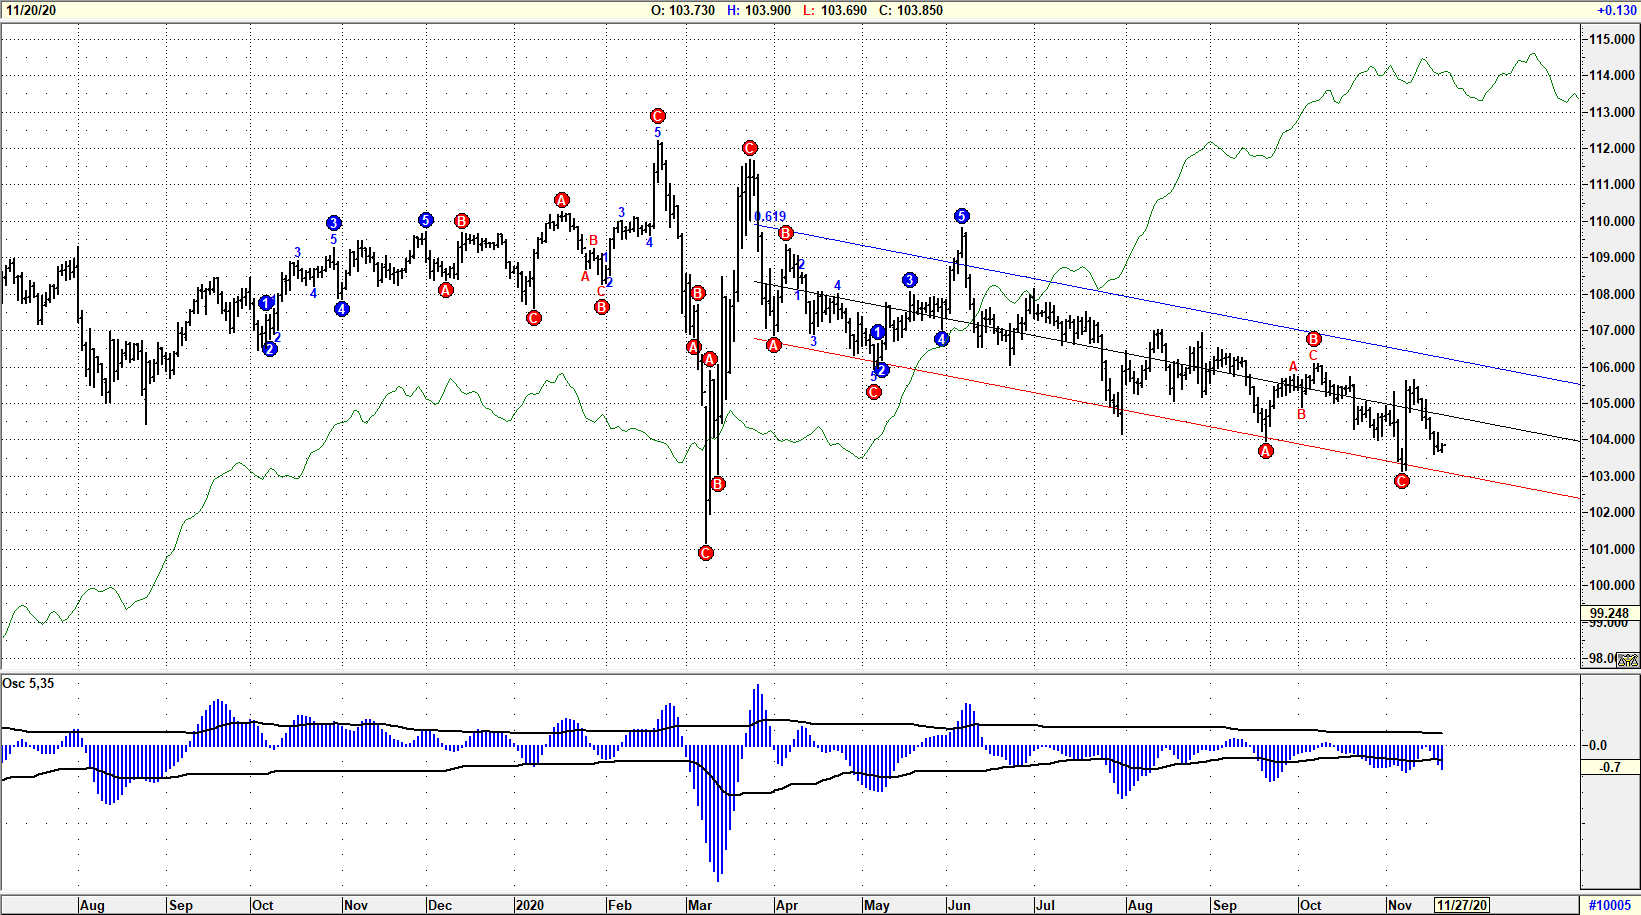Viewport: 1641px width, 915px height.
Task: Click the balance scale icon on price axis
Action: tap(1628, 659)
